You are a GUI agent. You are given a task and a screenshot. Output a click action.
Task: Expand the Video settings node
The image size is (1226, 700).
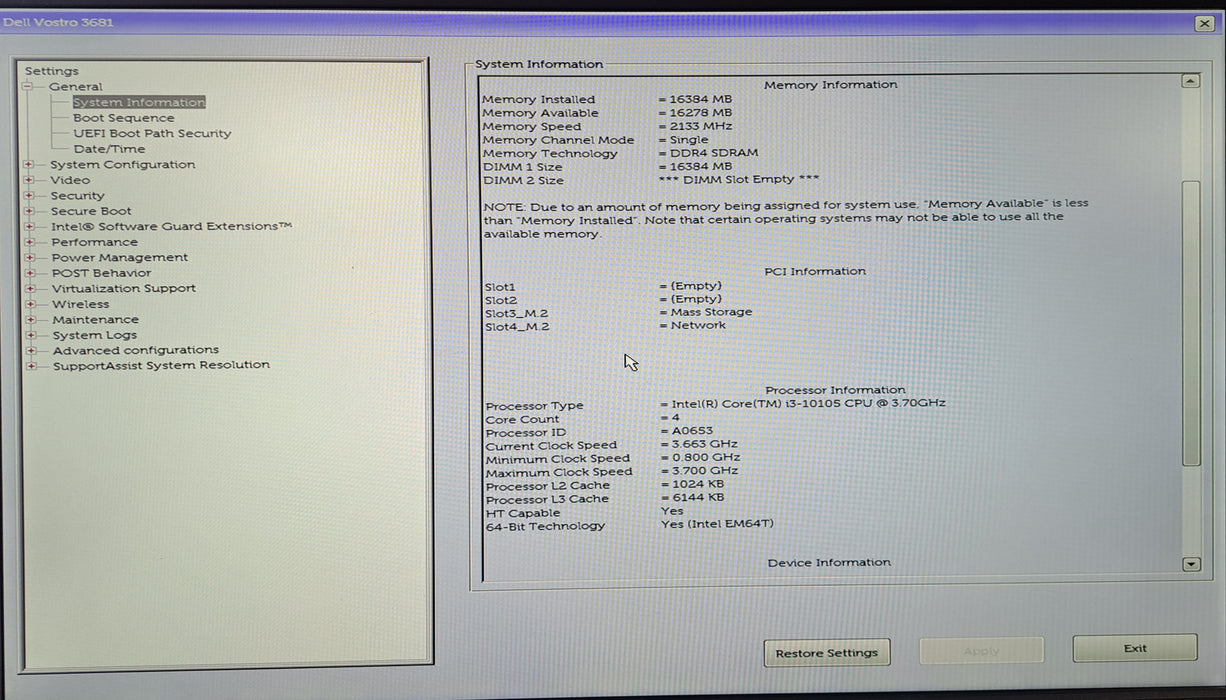tap(30, 181)
